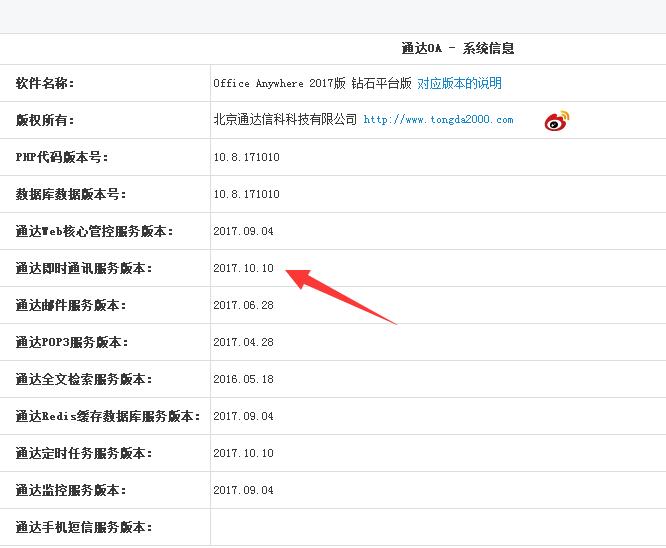666x548 pixels.
Task: Select full-text search value 2016.05.18
Action: coord(243,379)
